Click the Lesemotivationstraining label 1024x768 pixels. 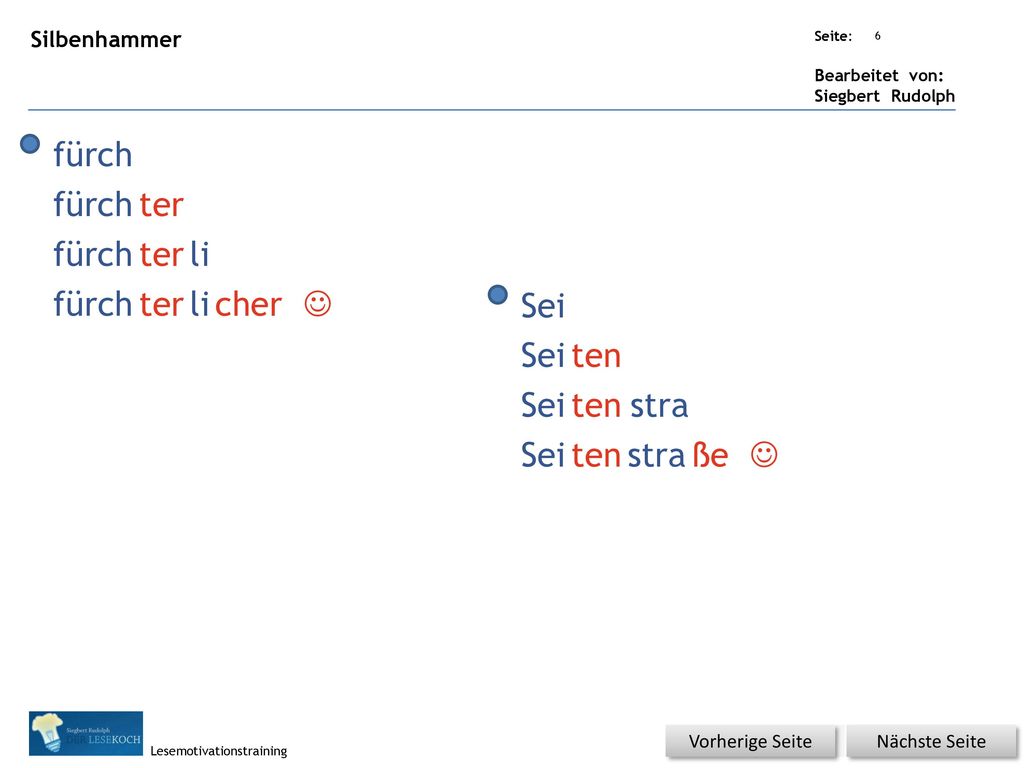click(x=219, y=751)
